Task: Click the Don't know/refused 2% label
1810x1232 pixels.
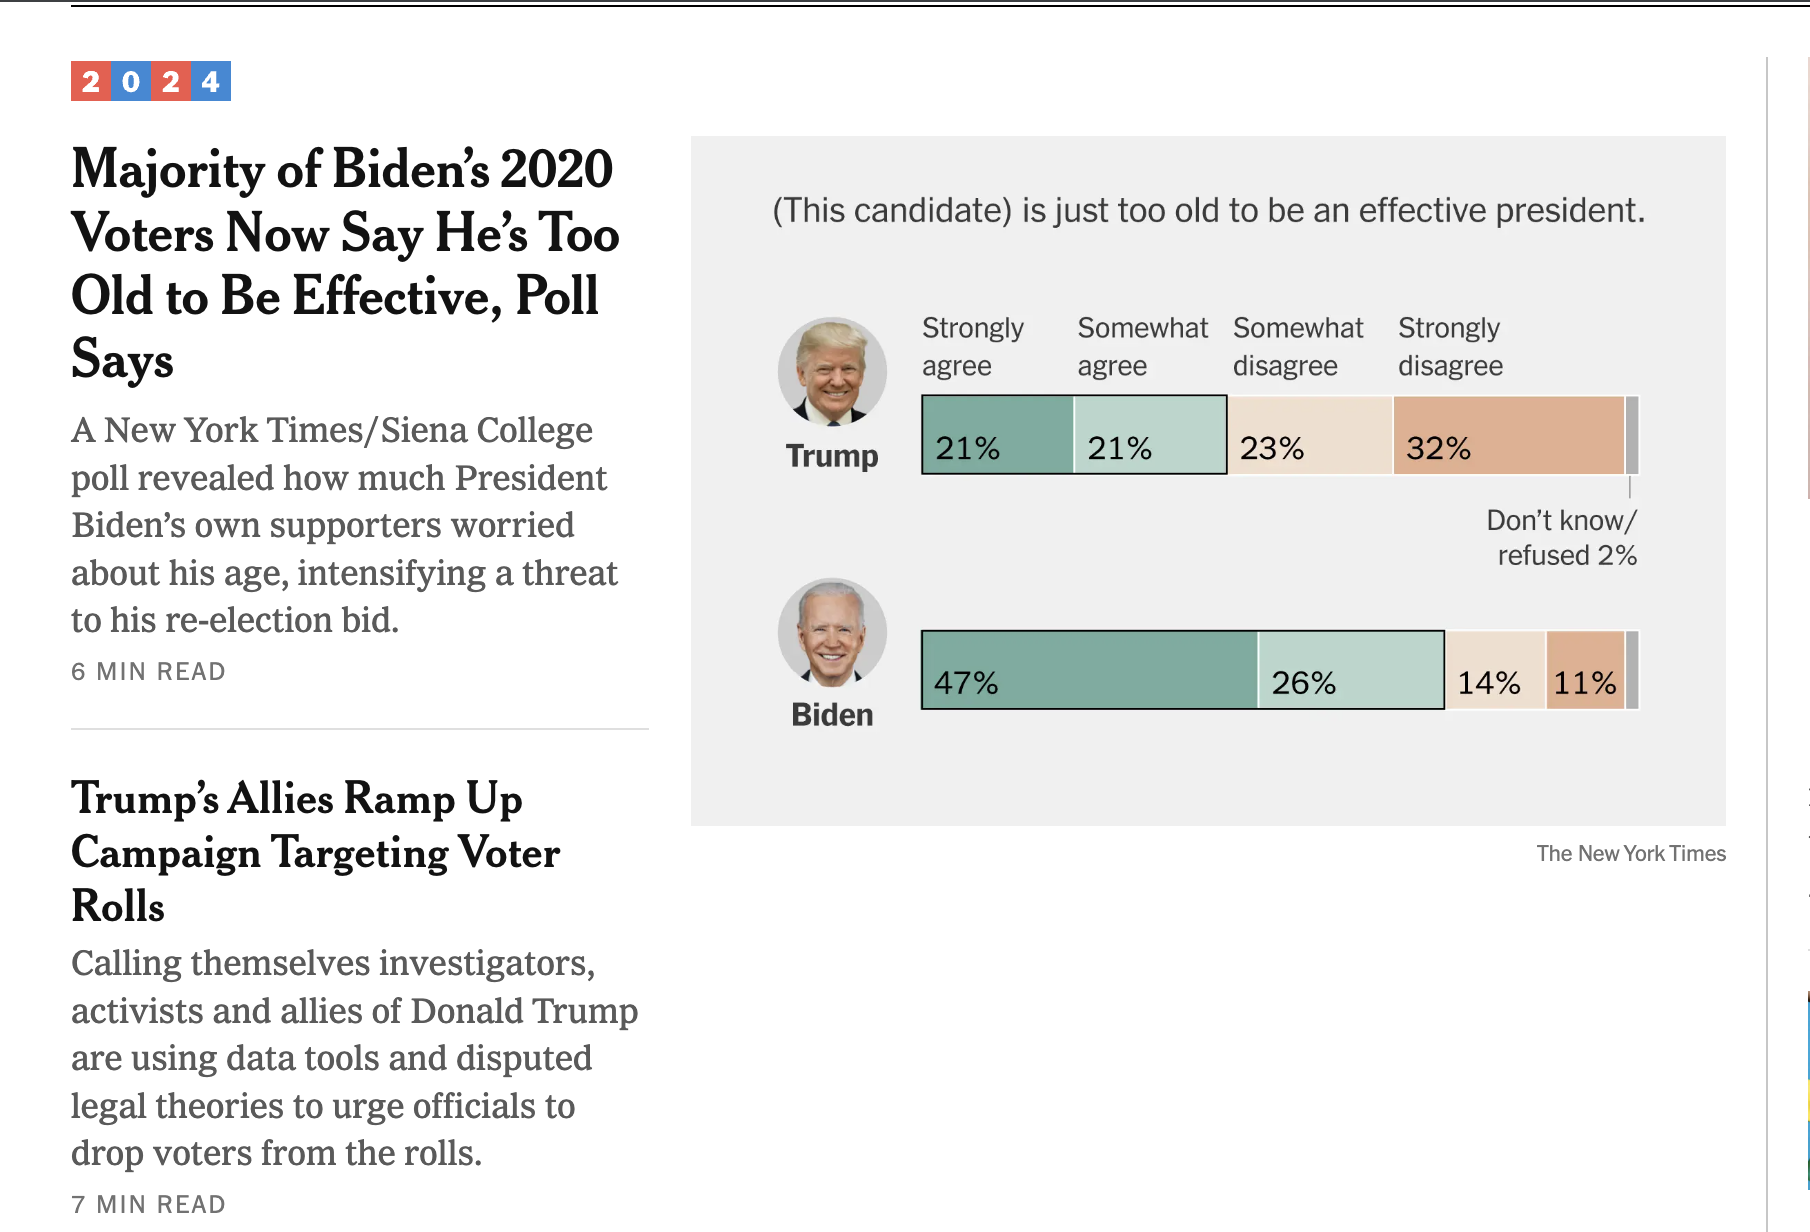Action: (x=1561, y=538)
